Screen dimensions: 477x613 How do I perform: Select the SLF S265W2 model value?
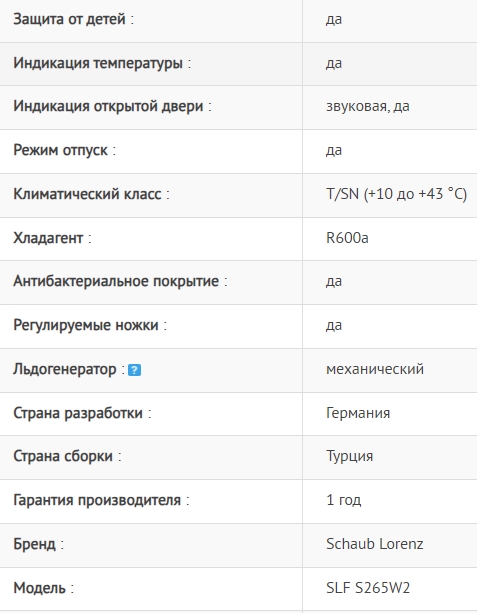coord(368,588)
